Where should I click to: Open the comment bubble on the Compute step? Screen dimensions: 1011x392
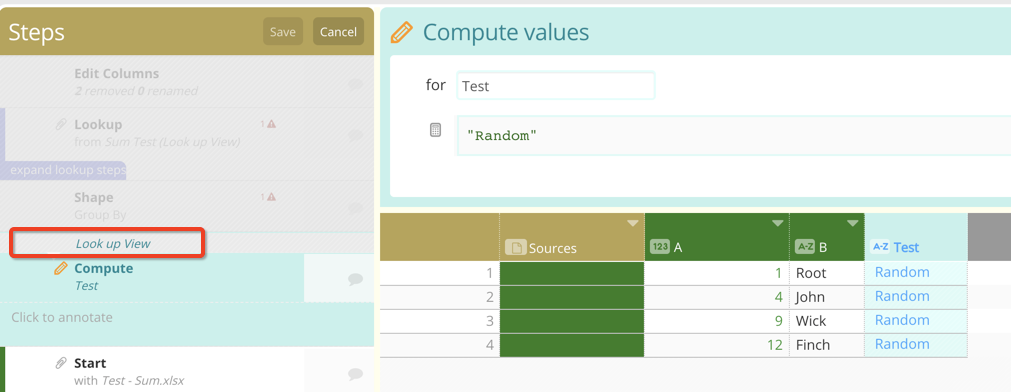point(355,279)
